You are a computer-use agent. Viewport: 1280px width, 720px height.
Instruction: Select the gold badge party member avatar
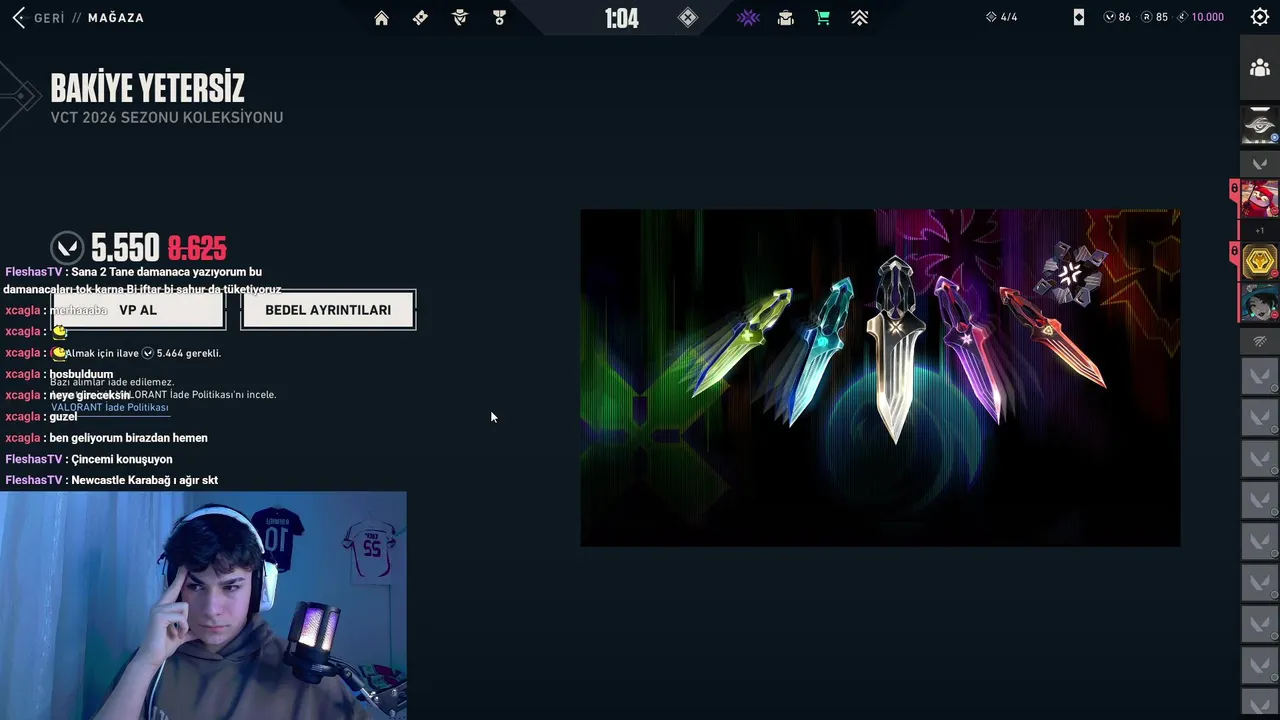click(1260, 261)
